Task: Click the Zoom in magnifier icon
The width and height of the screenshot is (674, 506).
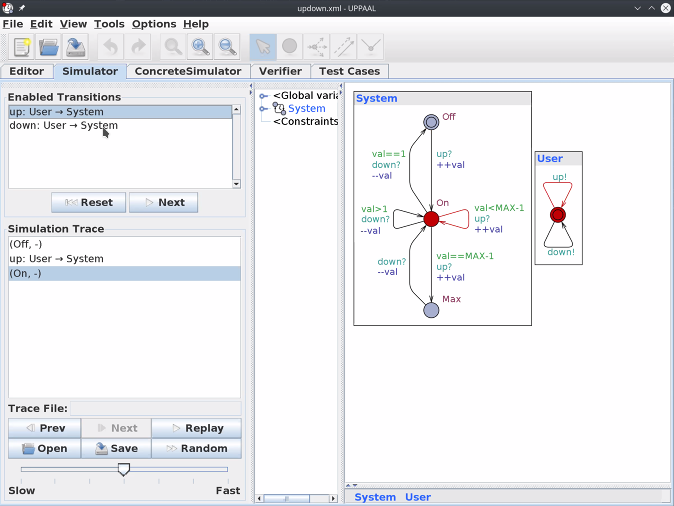Action: (x=200, y=46)
